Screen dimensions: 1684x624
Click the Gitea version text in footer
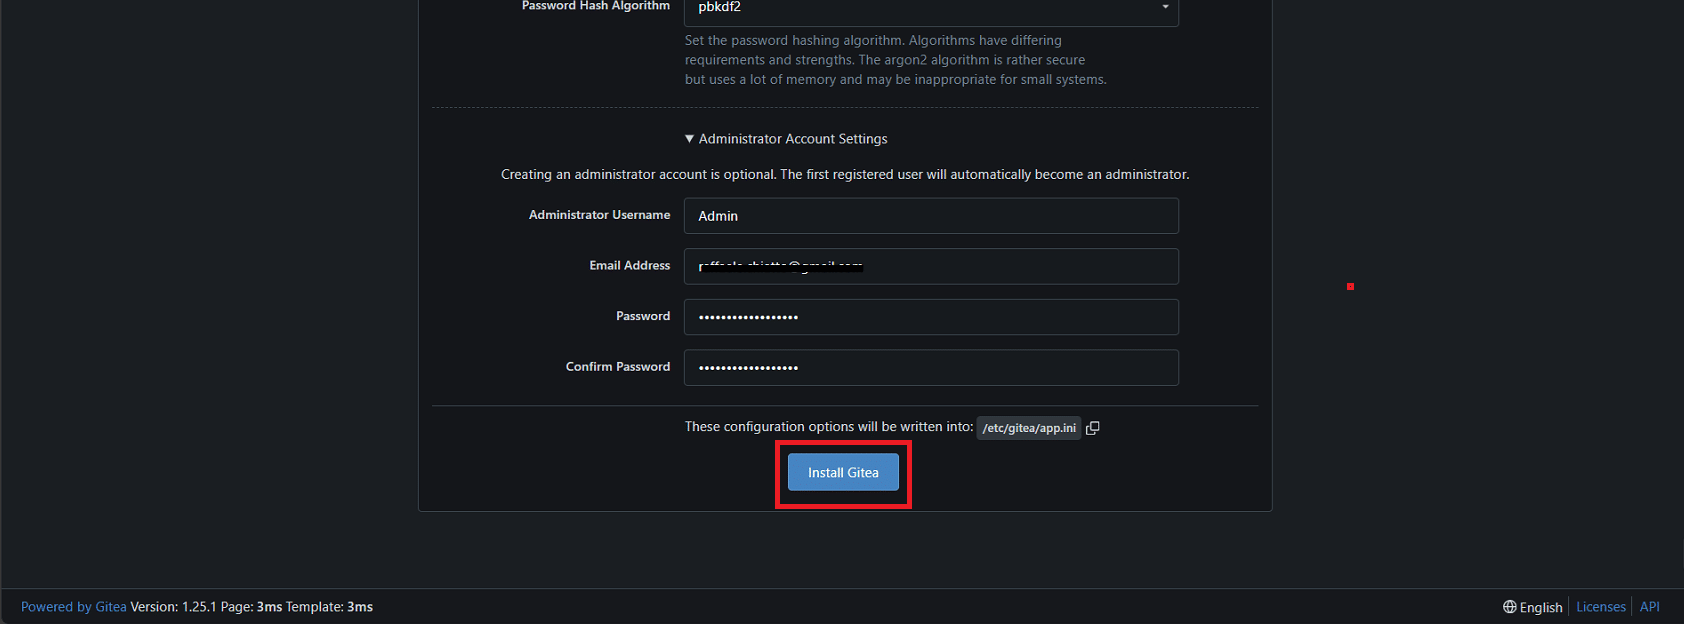point(173,607)
